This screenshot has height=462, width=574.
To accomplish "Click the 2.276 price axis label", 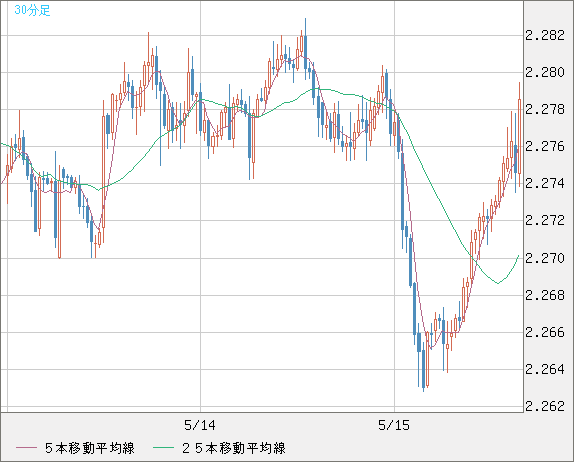I will tap(545, 146).
